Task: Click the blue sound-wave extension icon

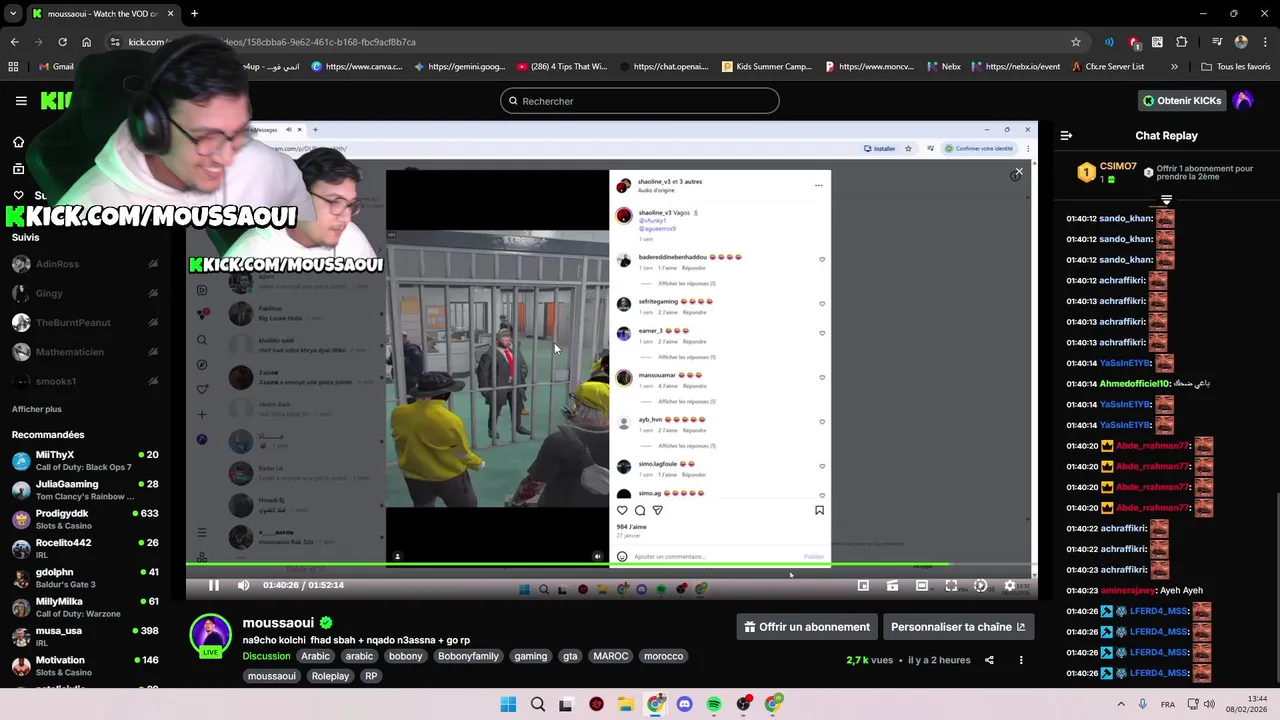Action: click(x=1108, y=42)
